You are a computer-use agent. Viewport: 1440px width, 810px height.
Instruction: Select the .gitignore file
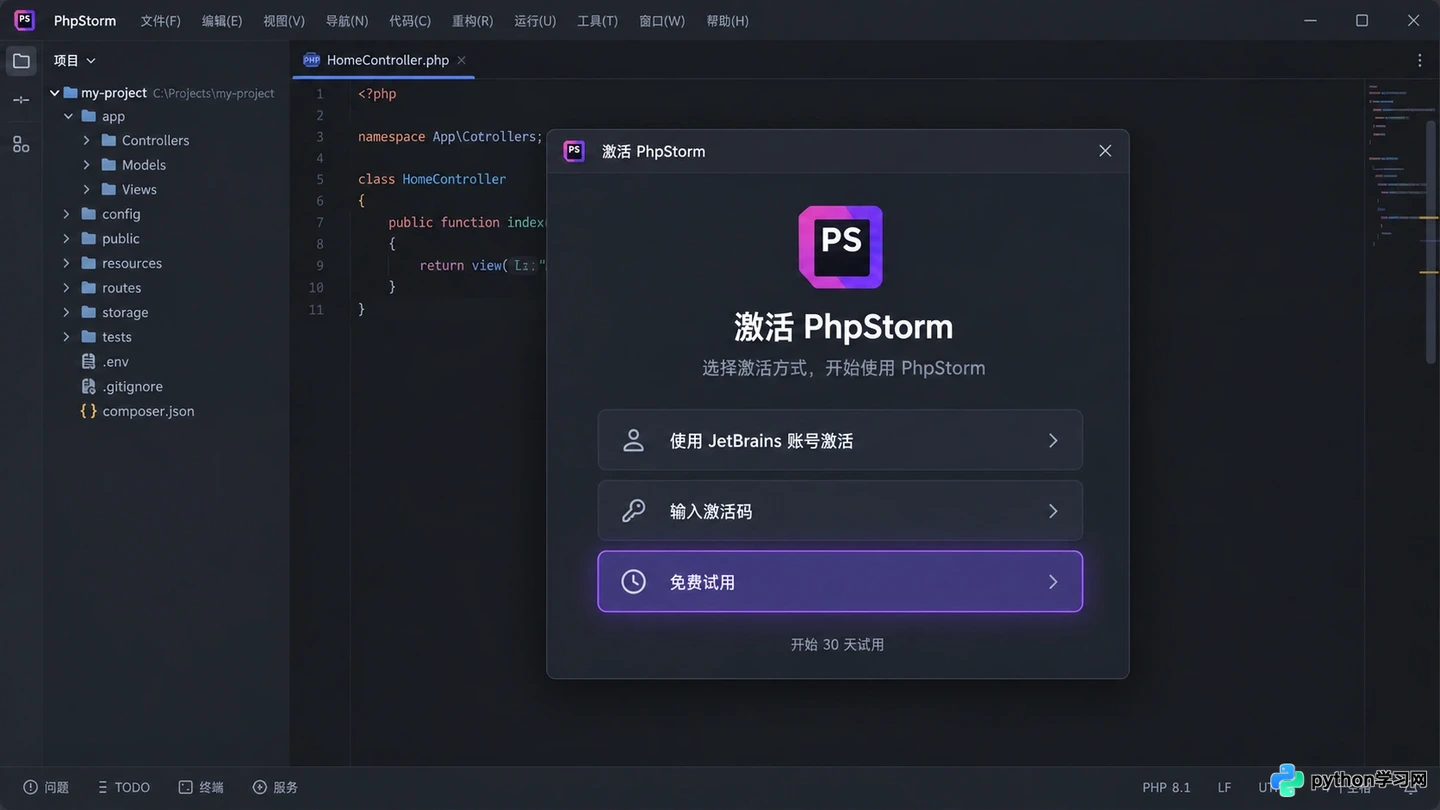(x=132, y=386)
